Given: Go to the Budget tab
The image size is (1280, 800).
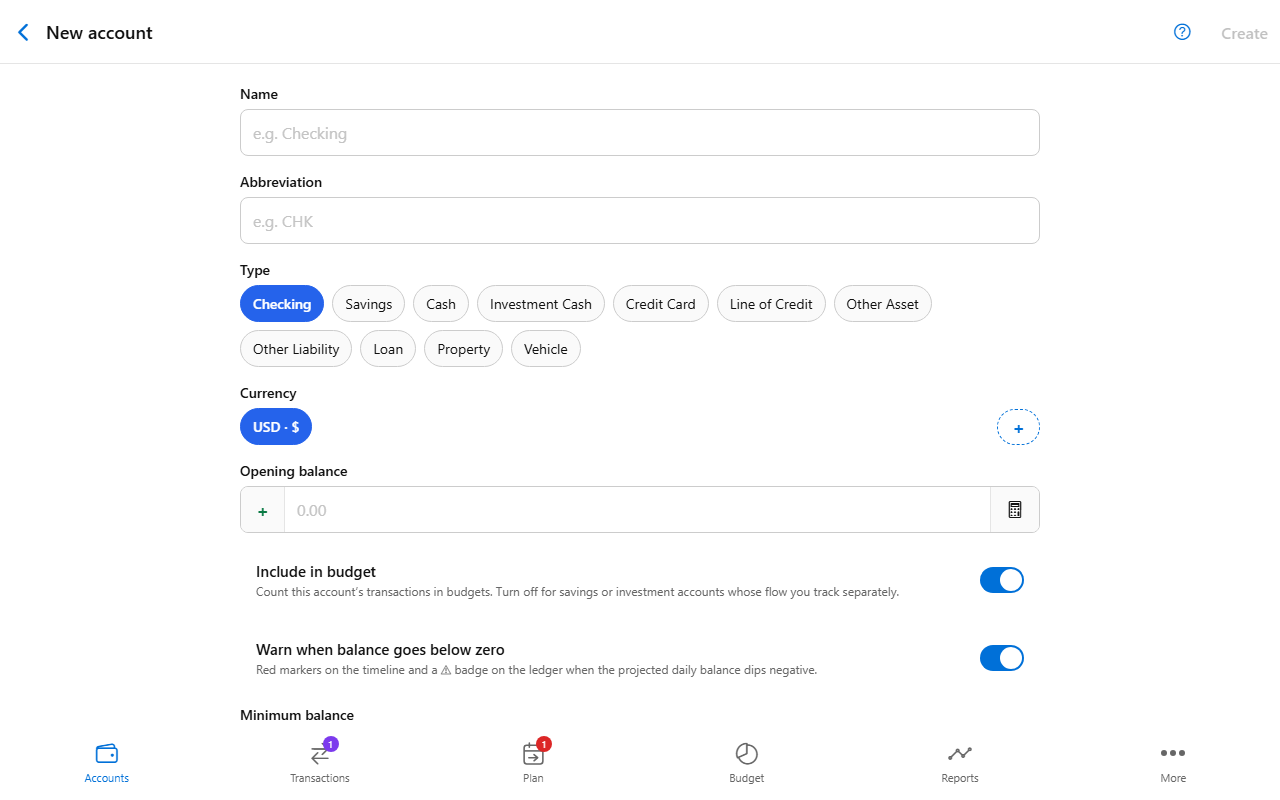Looking at the screenshot, I should click(747, 763).
